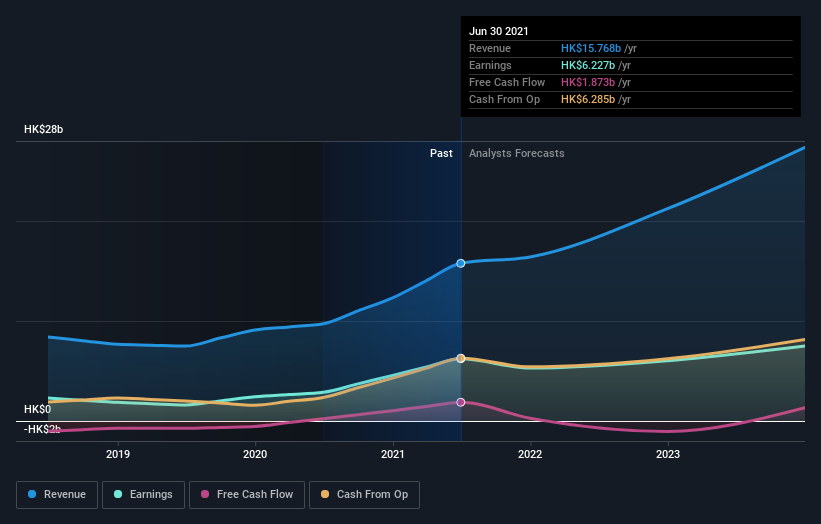Click the Past section label
The image size is (821, 524).
click(x=441, y=153)
